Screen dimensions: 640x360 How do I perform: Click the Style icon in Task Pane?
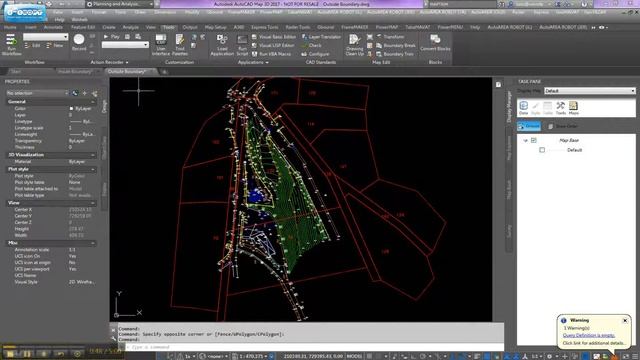pos(536,108)
